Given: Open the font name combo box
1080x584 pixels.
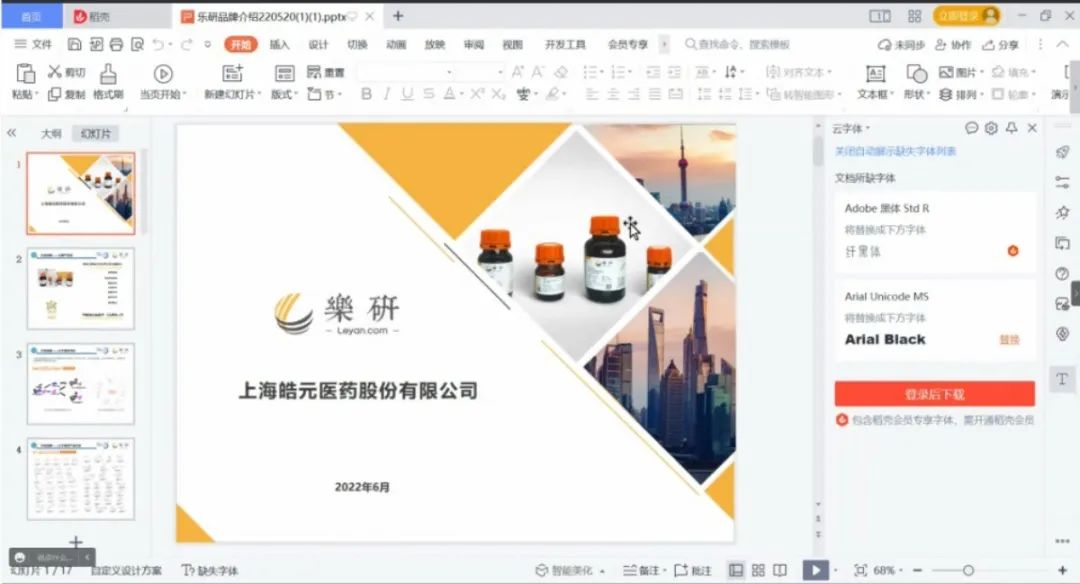Looking at the screenshot, I should point(405,72).
